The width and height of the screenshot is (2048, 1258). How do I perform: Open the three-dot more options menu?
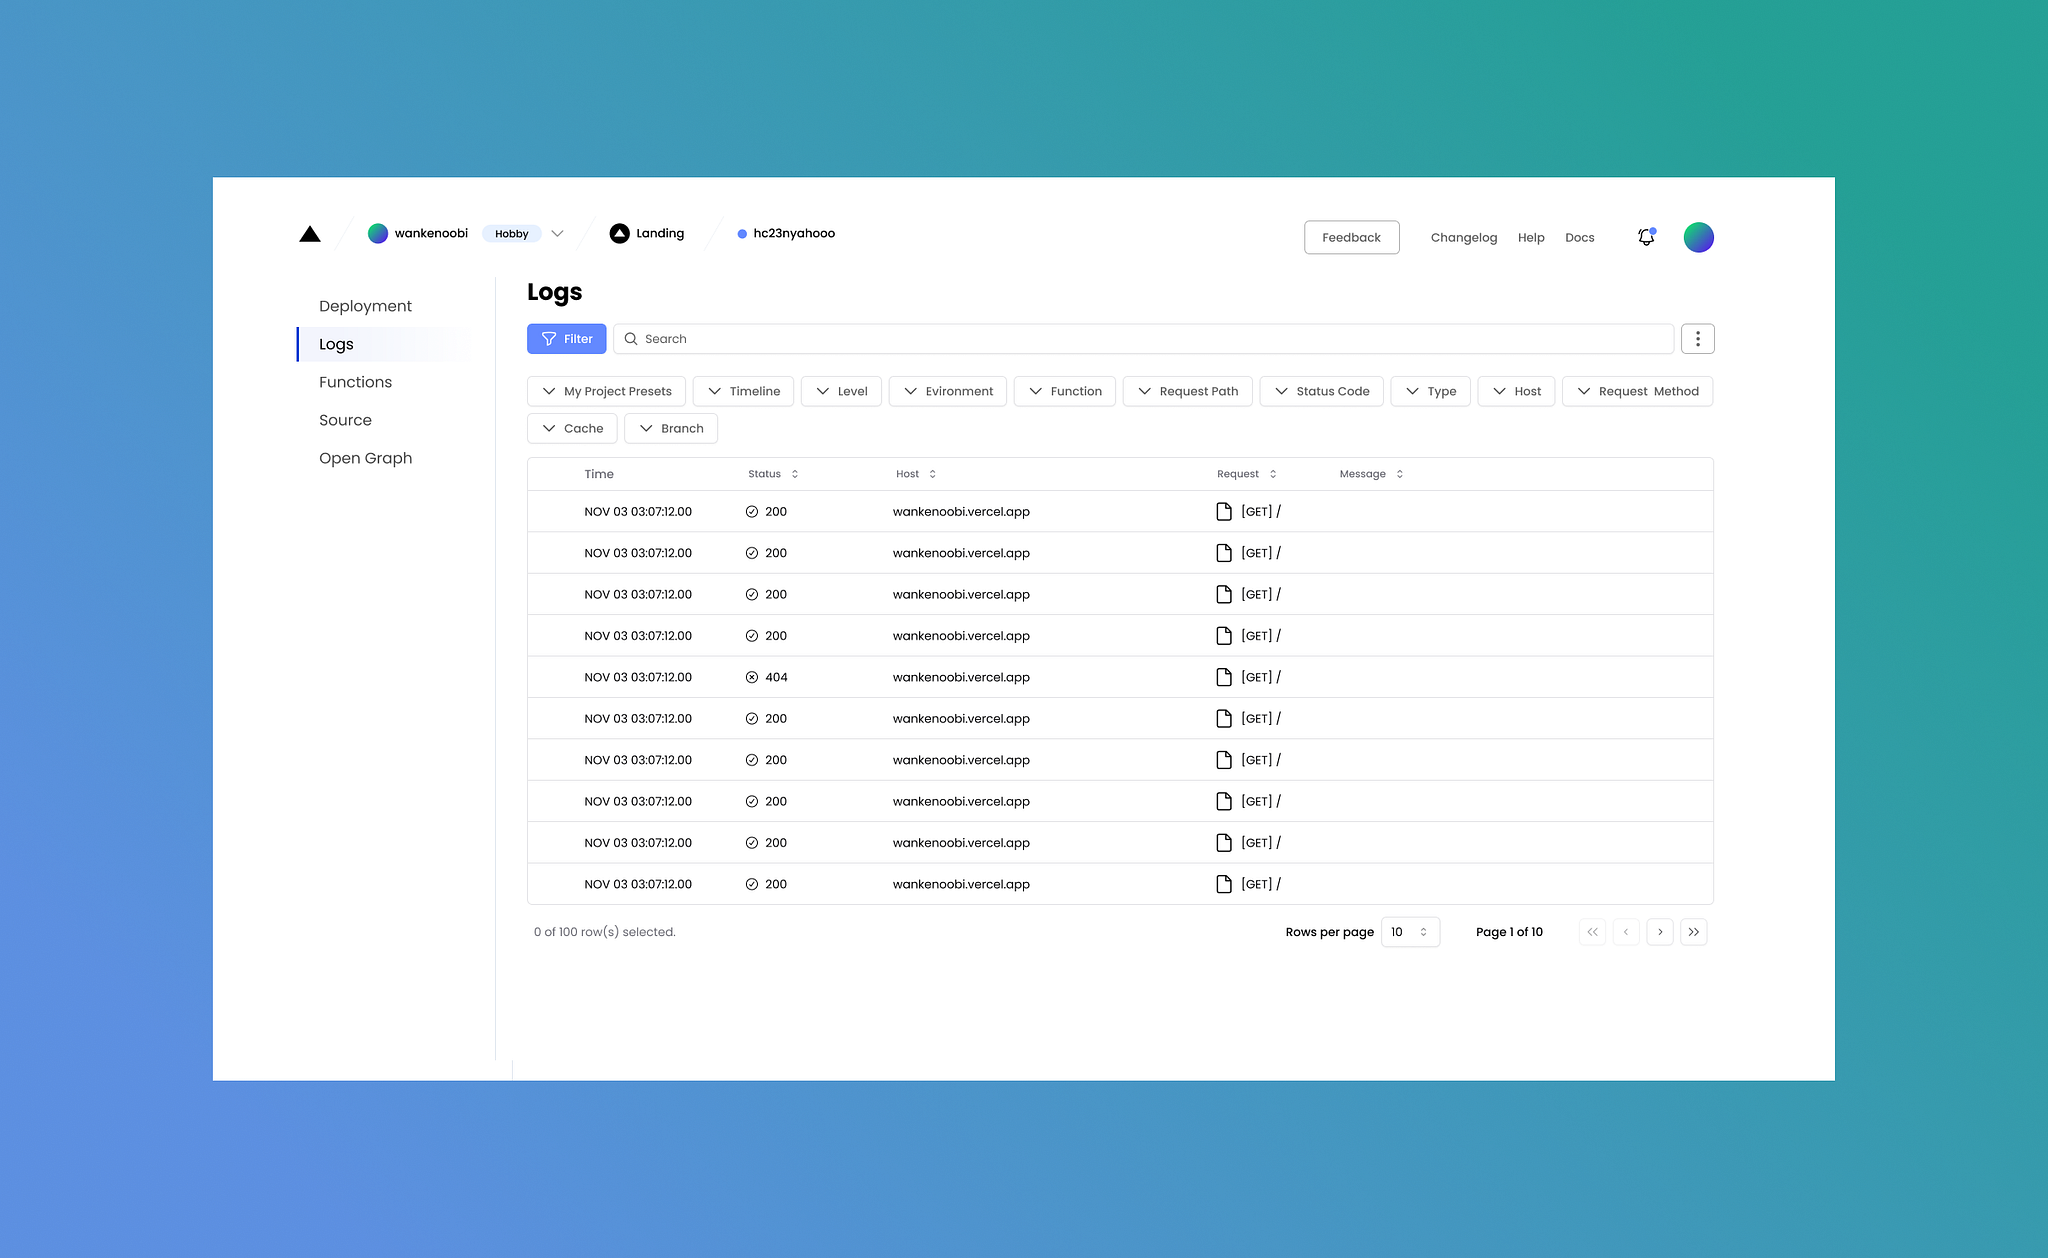pyautogui.click(x=1698, y=339)
